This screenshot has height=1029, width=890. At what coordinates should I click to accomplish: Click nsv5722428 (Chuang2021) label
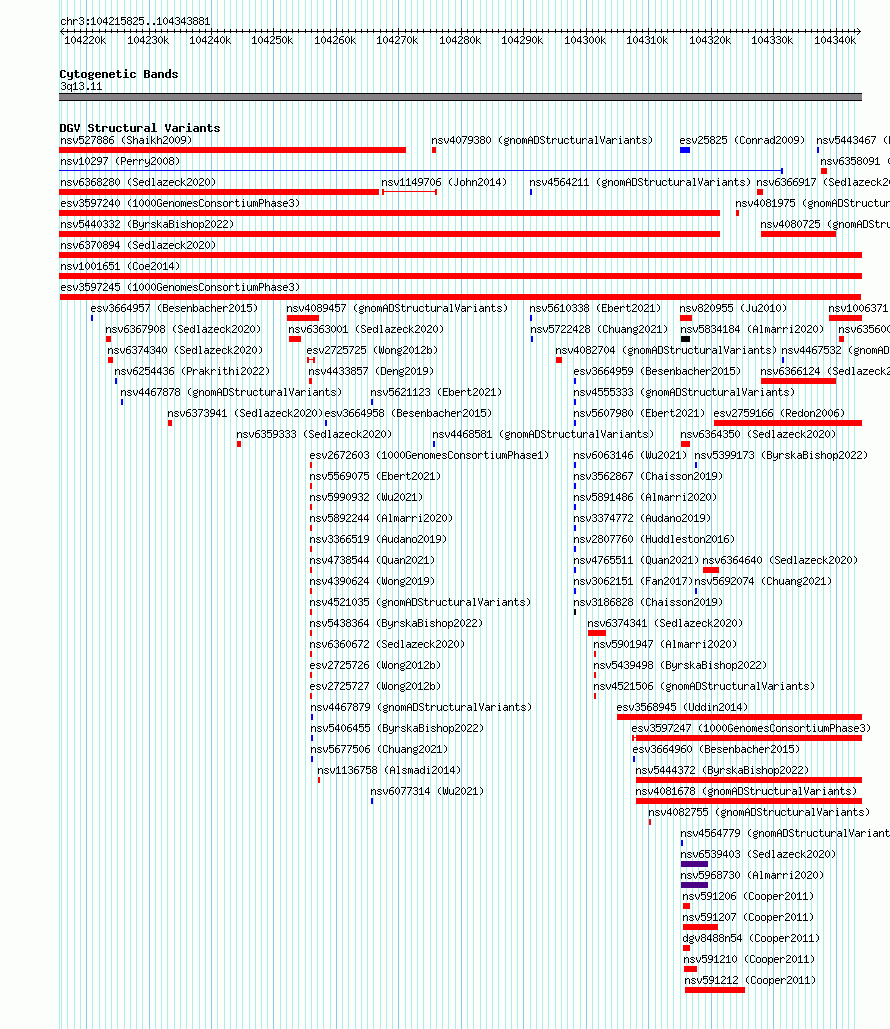tap(599, 329)
